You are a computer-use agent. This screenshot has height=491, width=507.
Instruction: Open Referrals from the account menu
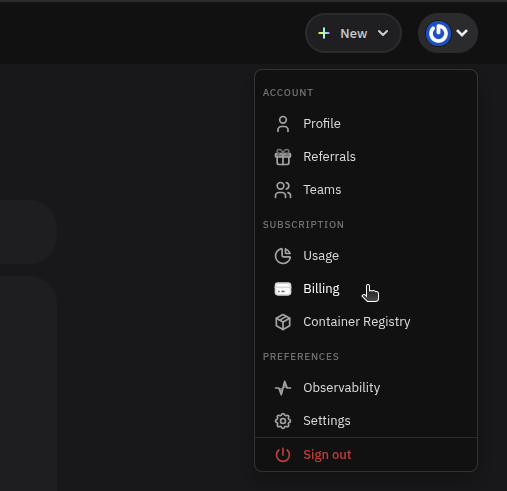coord(366,157)
